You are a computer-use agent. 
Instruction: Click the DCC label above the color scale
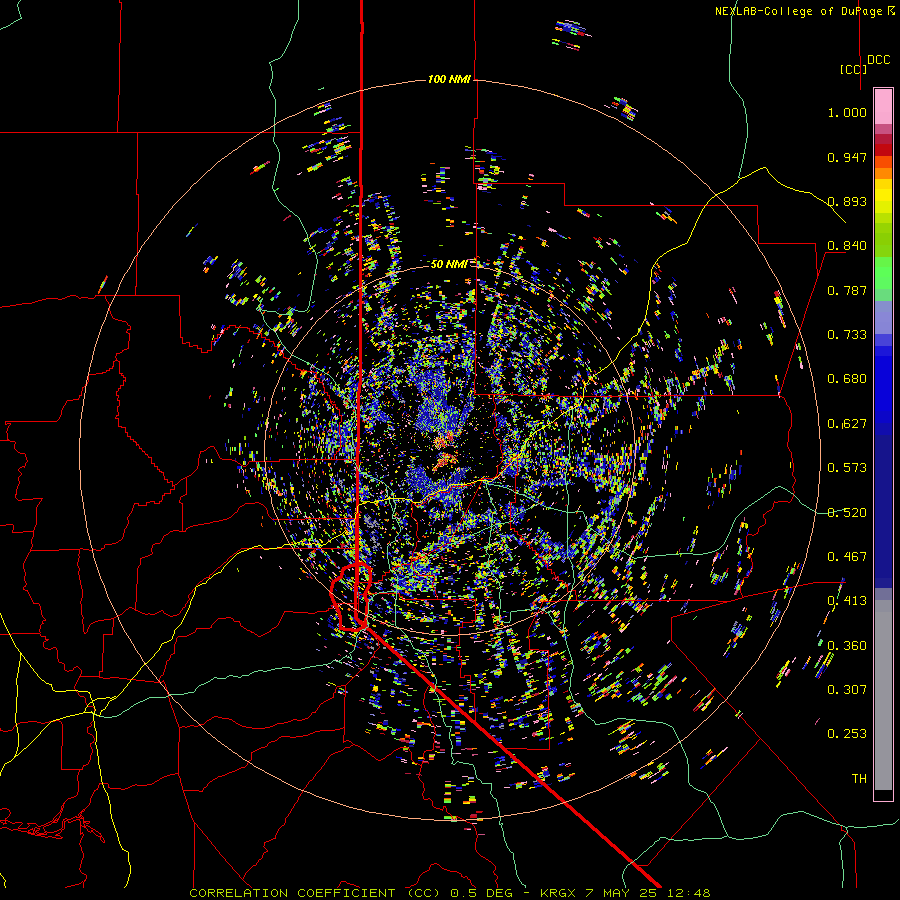(x=878, y=60)
